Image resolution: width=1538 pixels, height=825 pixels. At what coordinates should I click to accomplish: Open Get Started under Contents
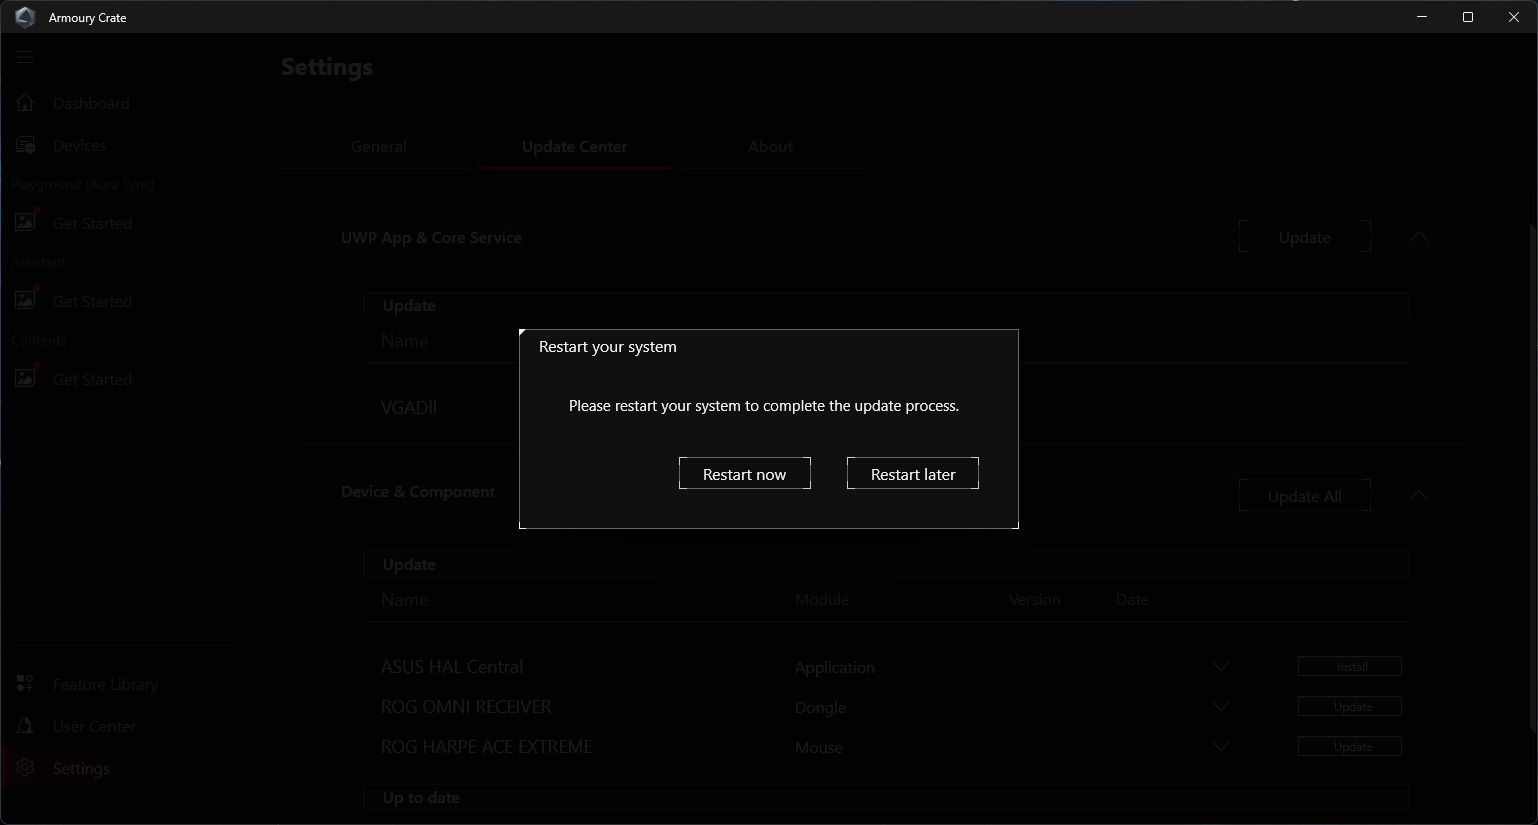pos(92,379)
